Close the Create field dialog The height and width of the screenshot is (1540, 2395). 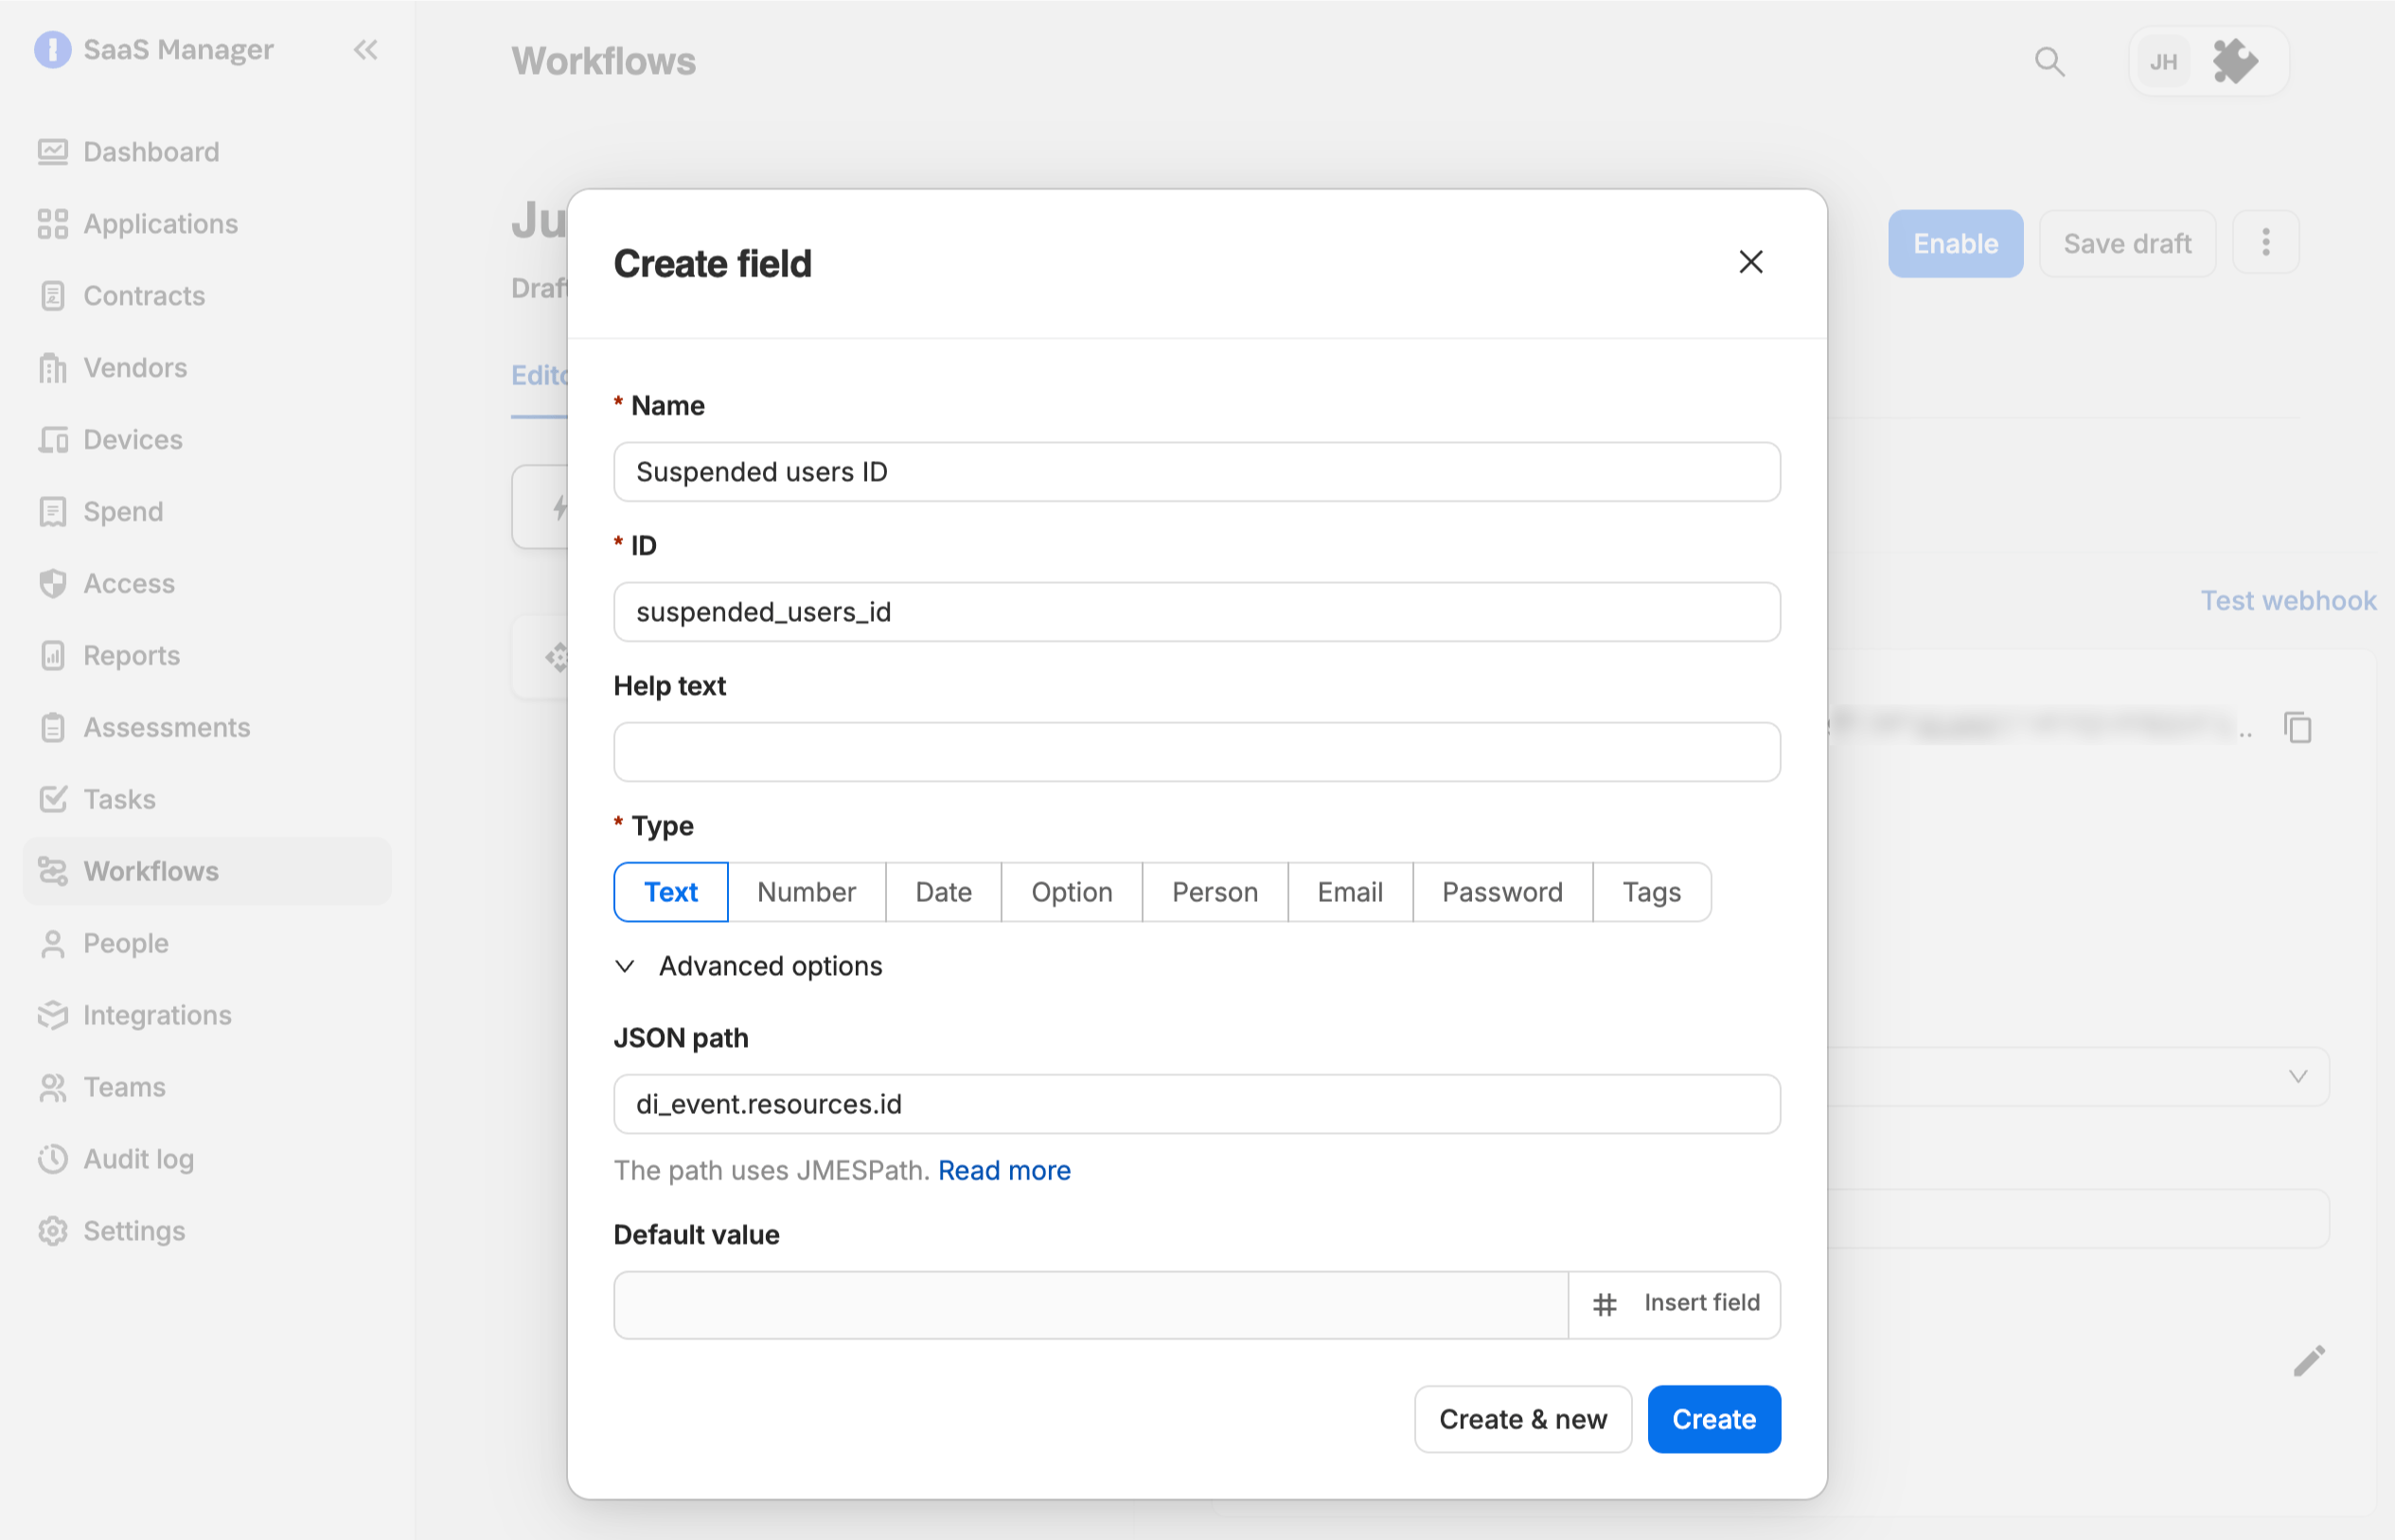(1750, 262)
